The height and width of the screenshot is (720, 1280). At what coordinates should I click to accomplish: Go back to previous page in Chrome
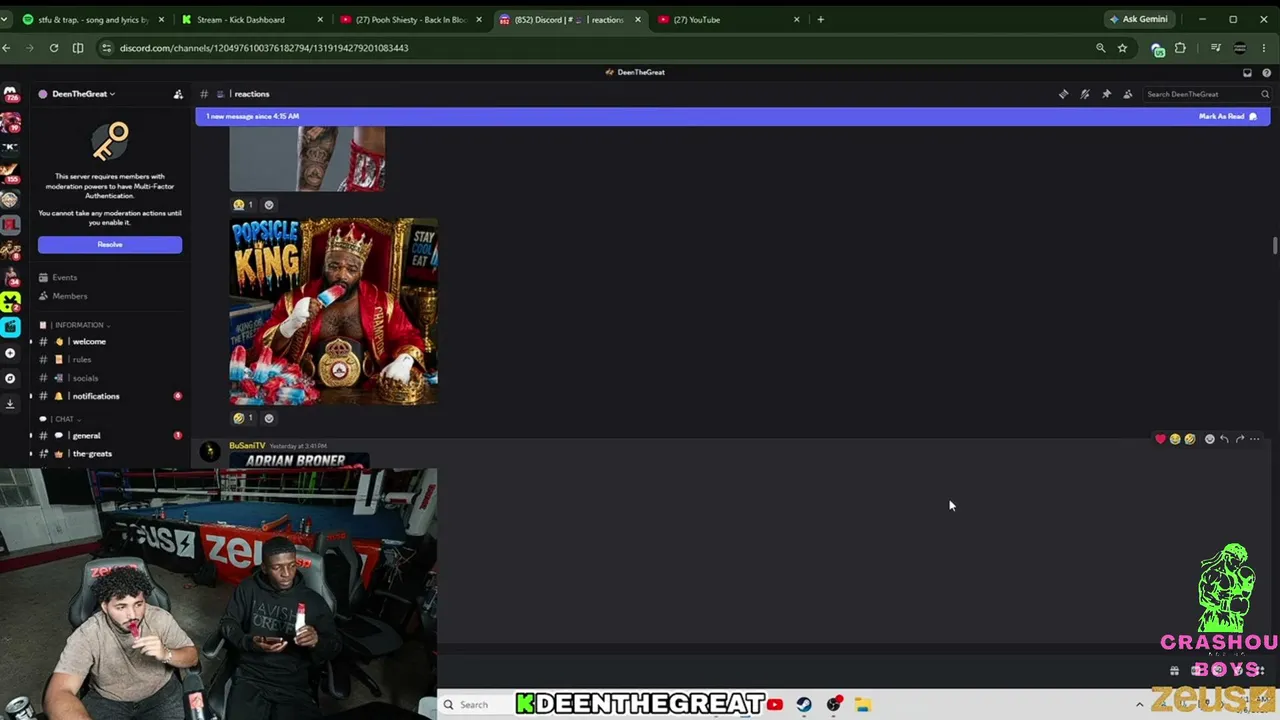pyautogui.click(x=6, y=48)
